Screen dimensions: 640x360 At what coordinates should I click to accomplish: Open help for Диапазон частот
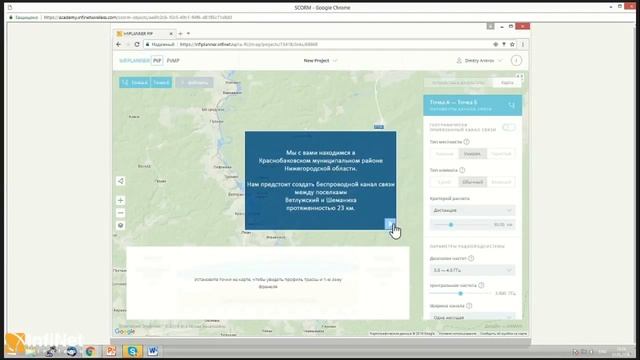471,258
